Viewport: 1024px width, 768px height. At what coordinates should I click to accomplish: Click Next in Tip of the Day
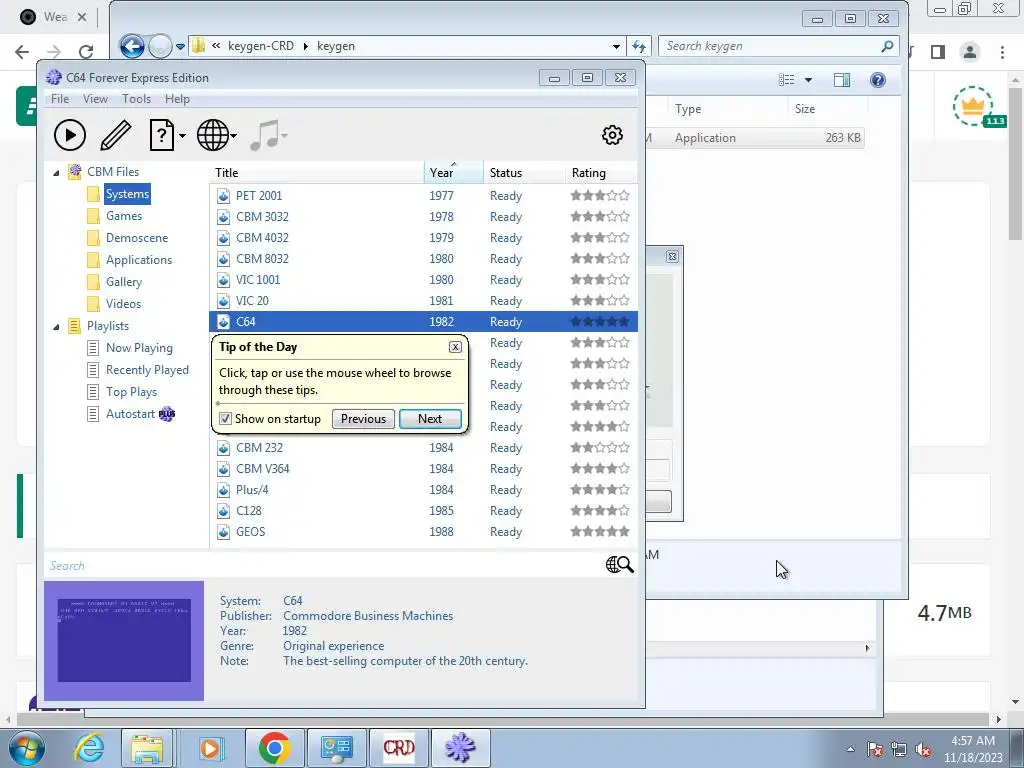point(430,419)
